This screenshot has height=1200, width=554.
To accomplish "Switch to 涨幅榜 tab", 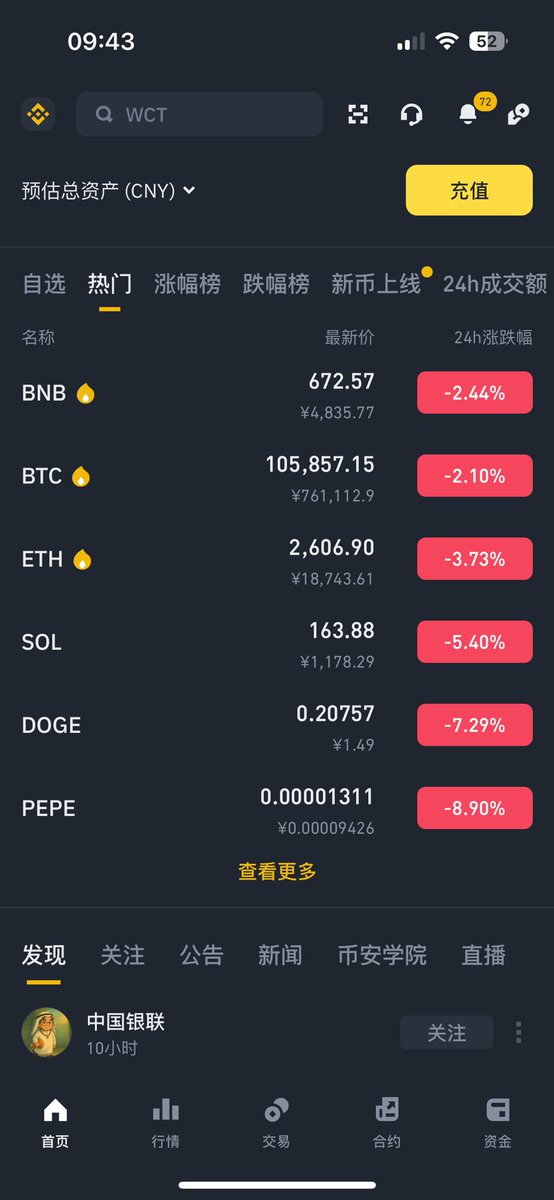I will tap(187, 284).
